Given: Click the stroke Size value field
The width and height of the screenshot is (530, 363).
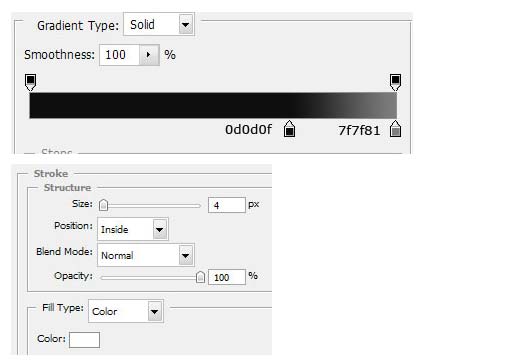Looking at the screenshot, I should [x=227, y=205].
